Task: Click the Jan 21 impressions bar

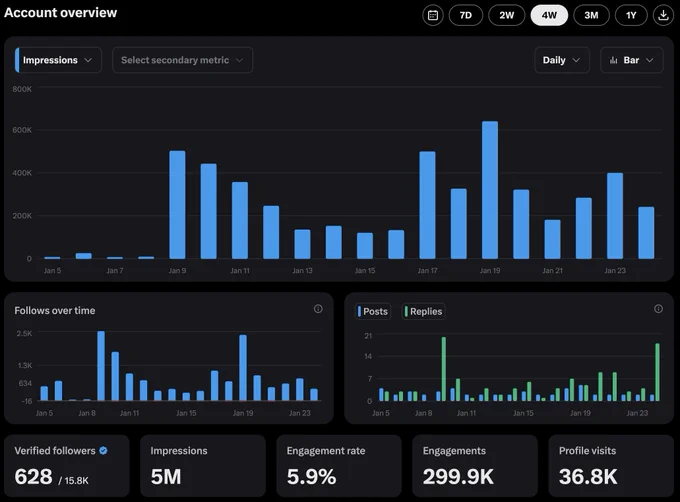Action: 552,239
